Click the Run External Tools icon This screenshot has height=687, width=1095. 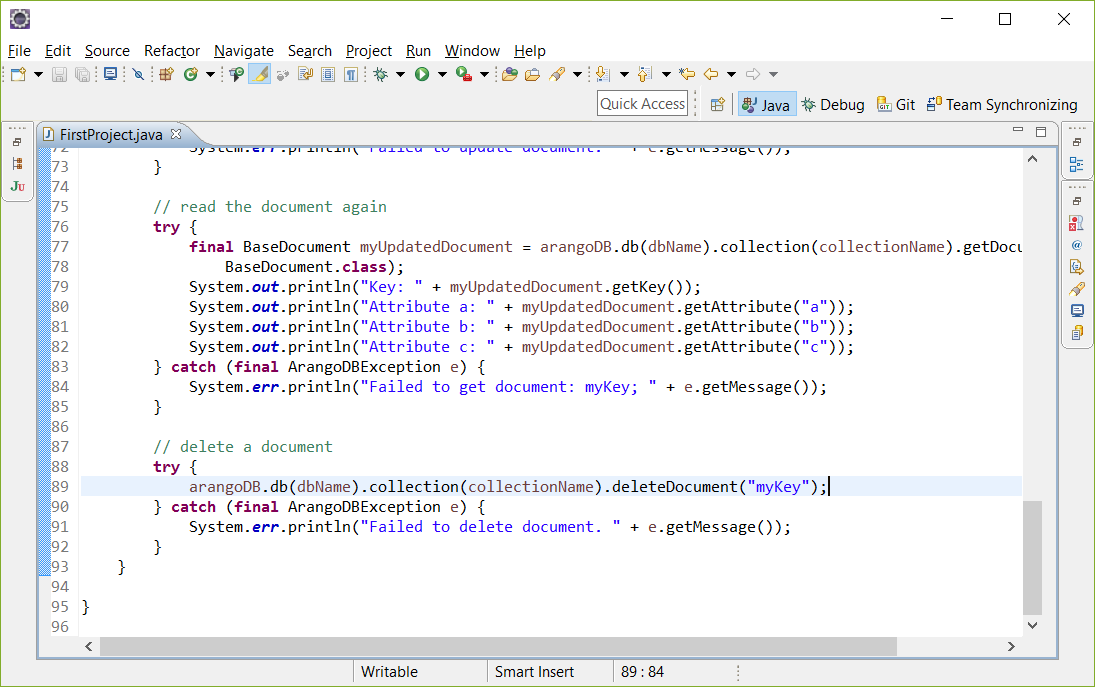click(464, 74)
